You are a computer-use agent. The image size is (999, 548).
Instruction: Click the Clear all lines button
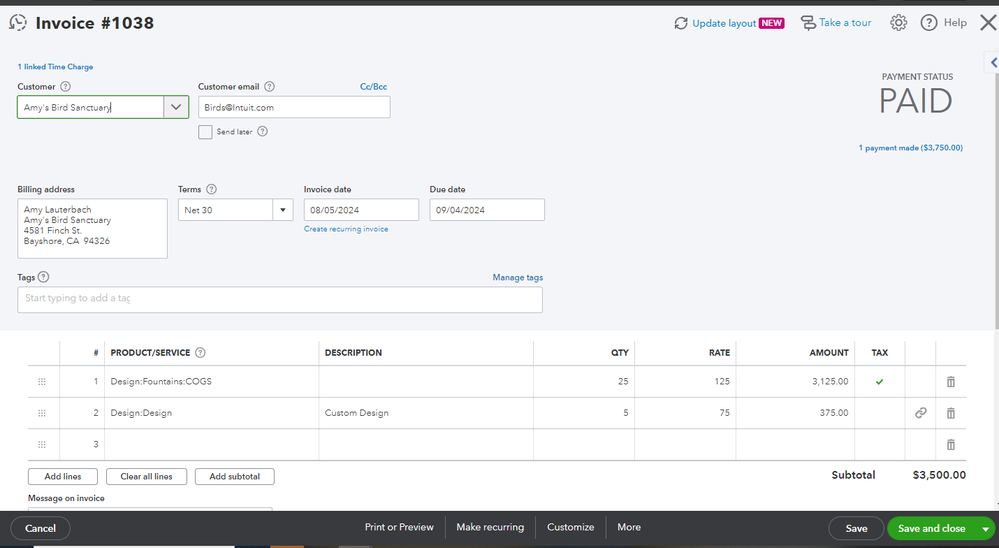pyautogui.click(x=147, y=476)
